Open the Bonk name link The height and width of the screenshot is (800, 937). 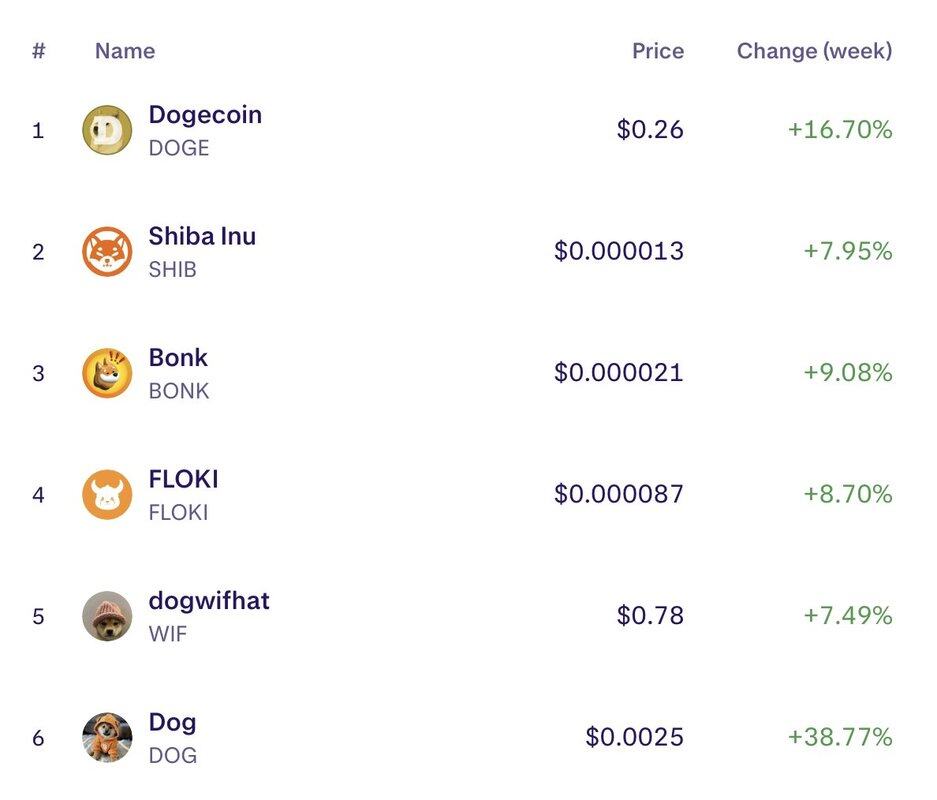[x=178, y=358]
